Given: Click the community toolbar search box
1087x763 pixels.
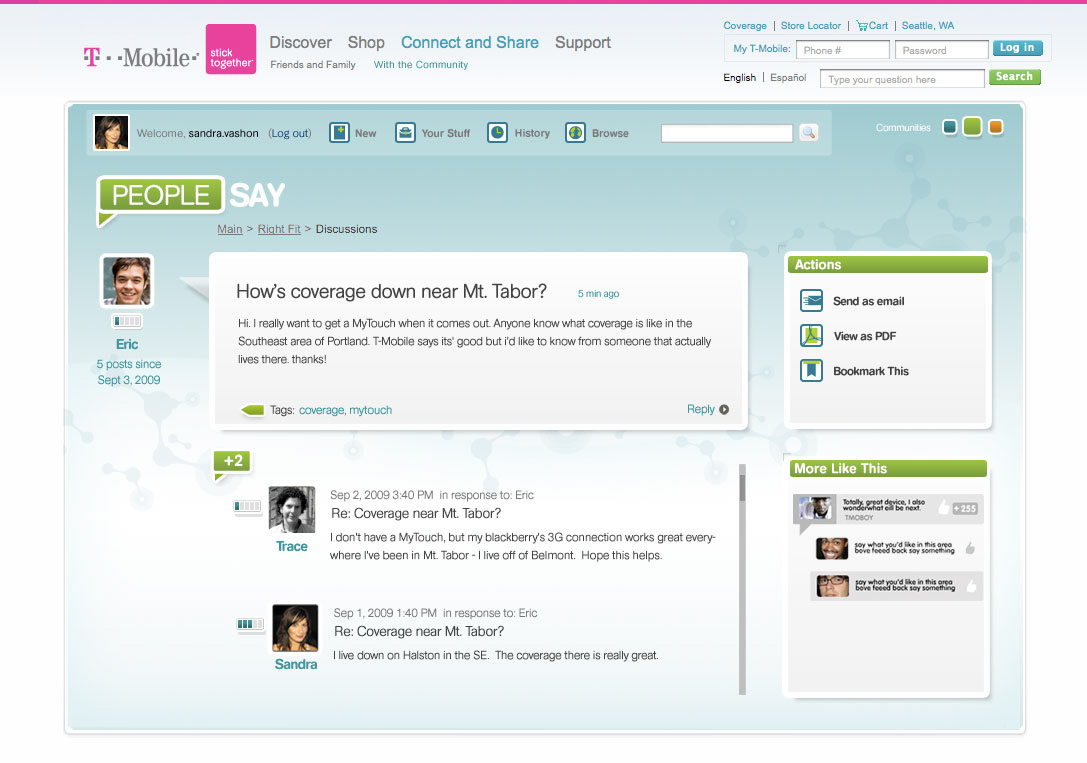Looking at the screenshot, I should pos(727,133).
